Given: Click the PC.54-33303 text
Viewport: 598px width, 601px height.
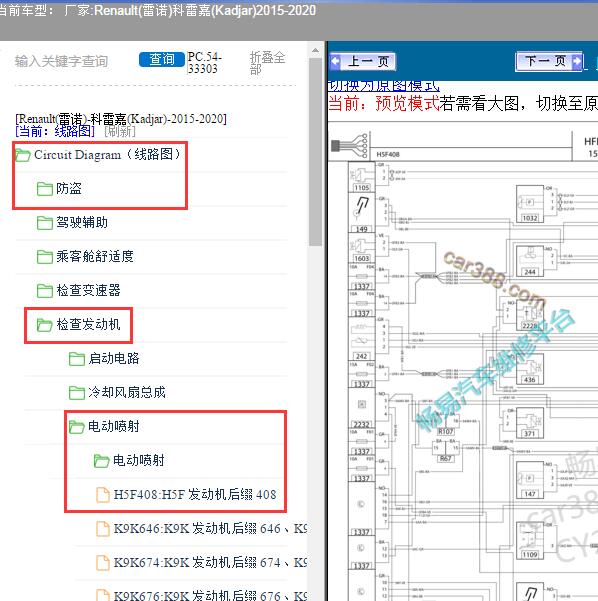Looking at the screenshot, I should (x=204, y=63).
